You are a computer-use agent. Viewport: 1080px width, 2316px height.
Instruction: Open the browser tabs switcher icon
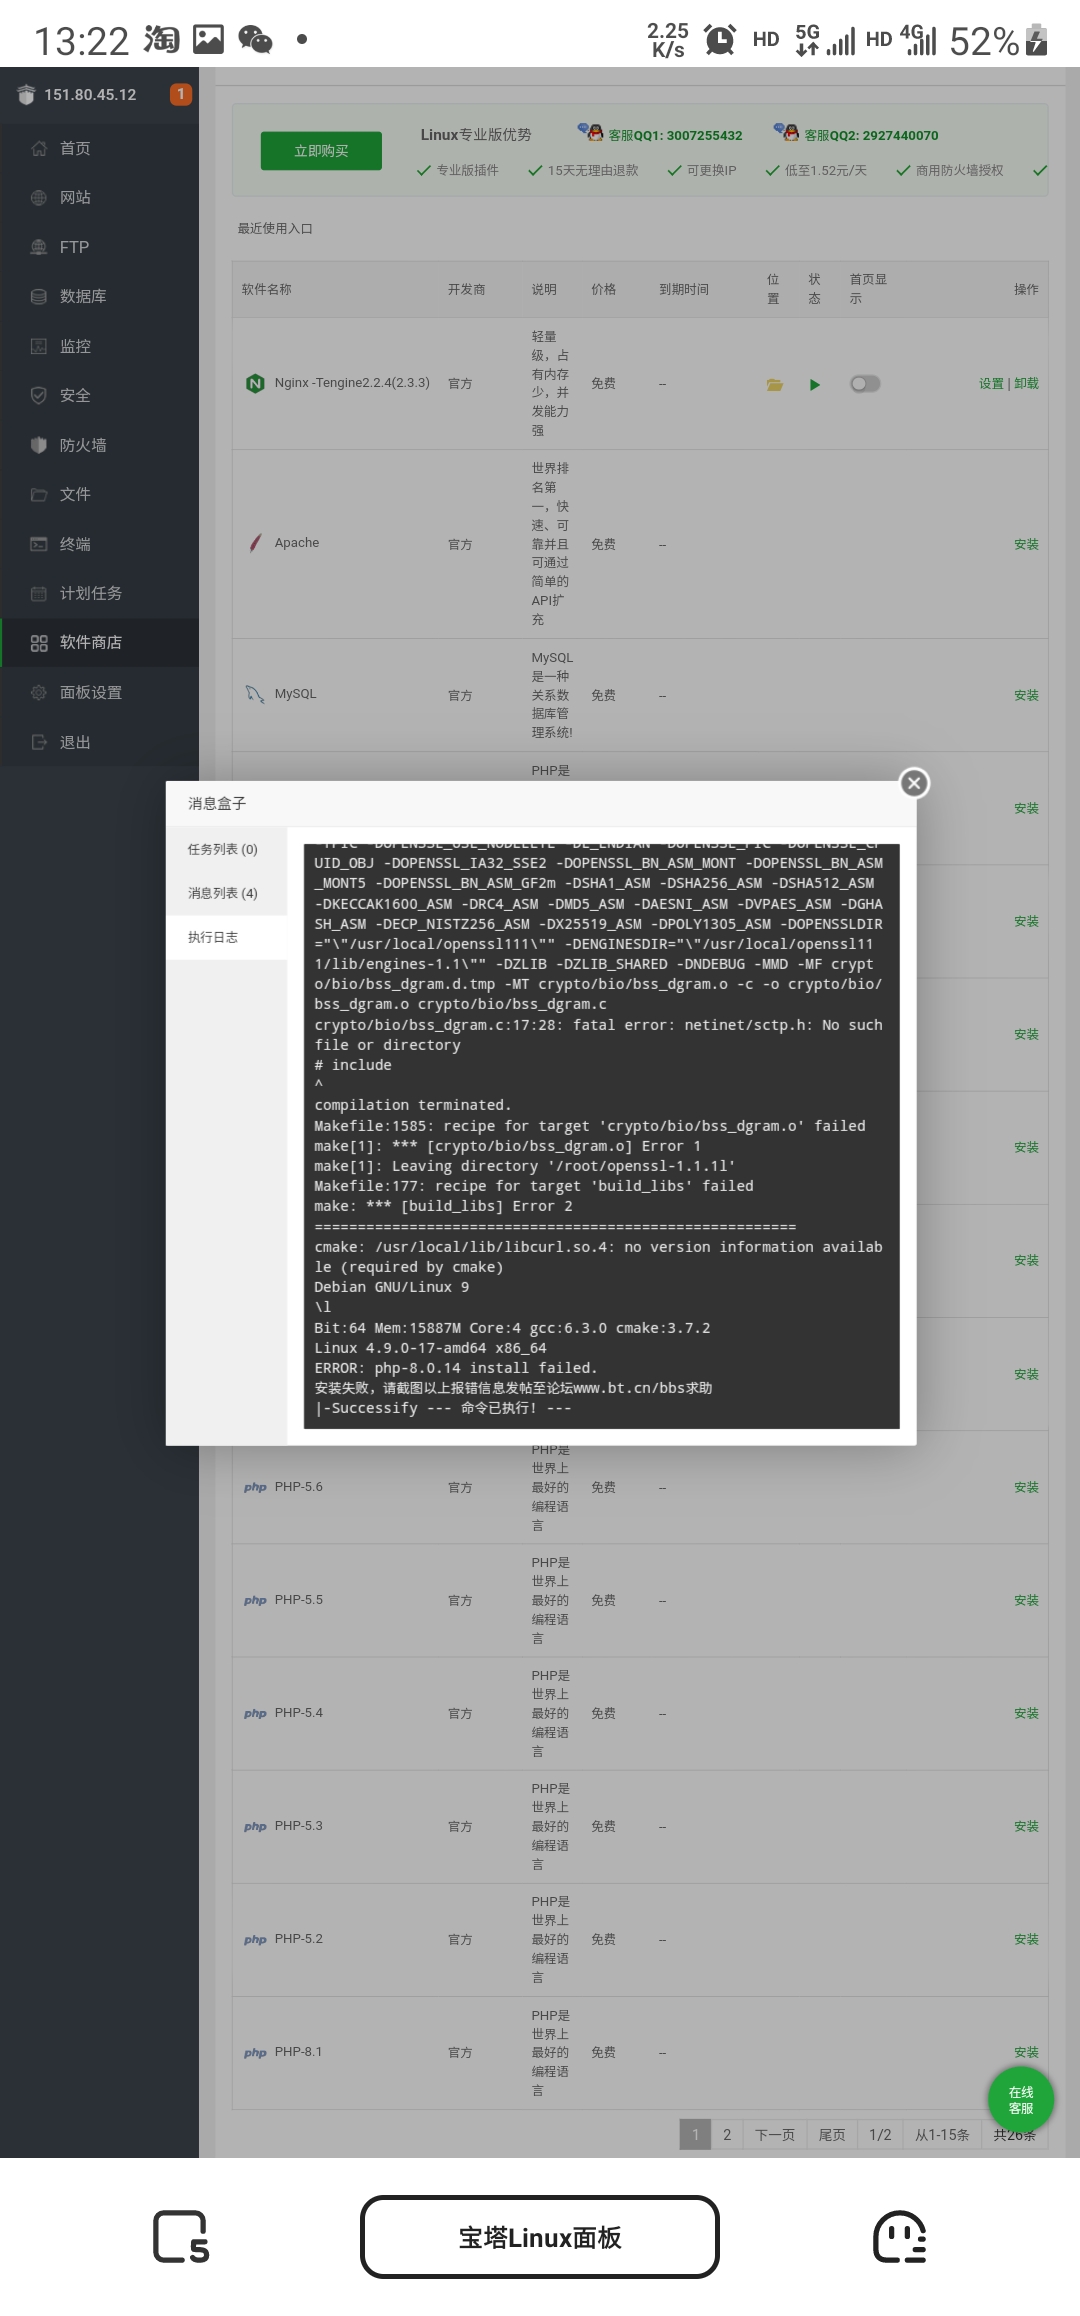point(181,2237)
